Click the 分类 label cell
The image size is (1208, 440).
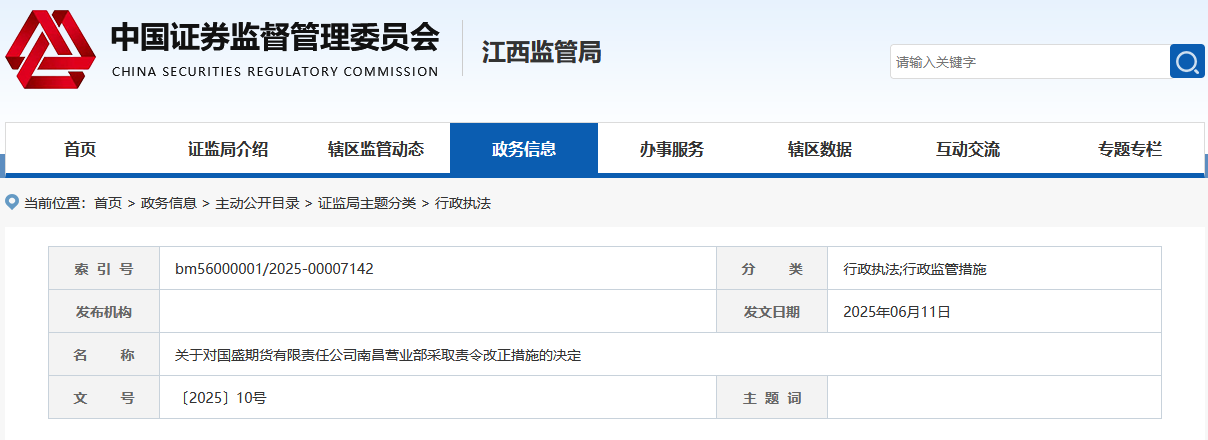point(772,269)
